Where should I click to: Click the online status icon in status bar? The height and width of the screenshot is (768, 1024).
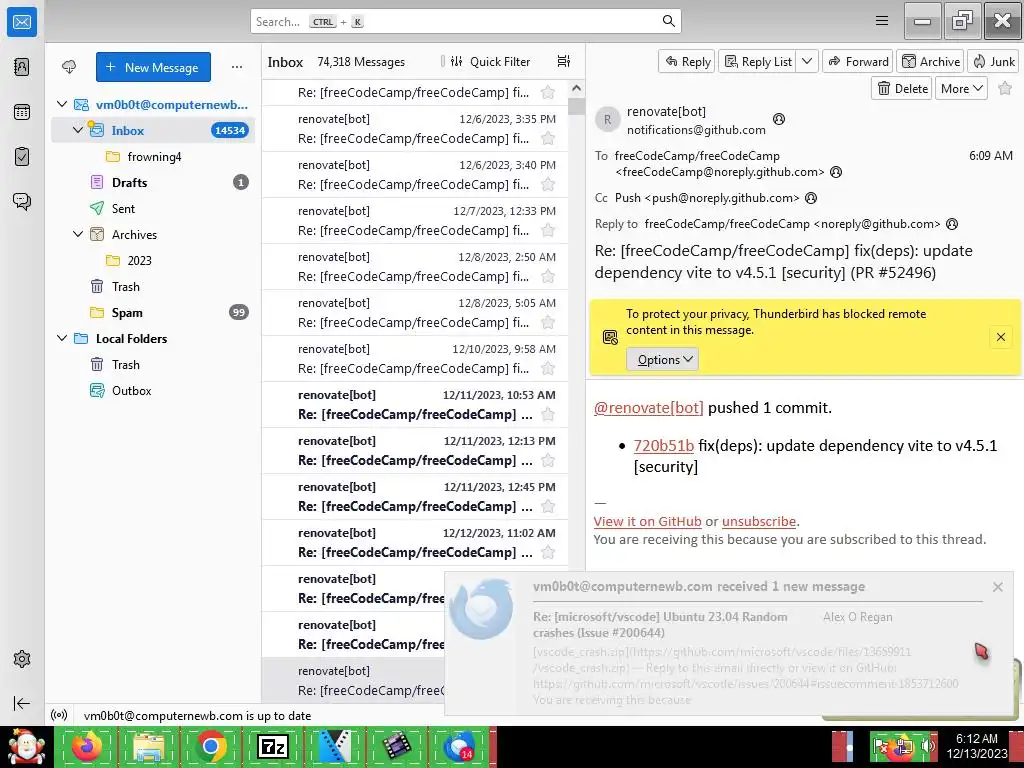coord(59,715)
